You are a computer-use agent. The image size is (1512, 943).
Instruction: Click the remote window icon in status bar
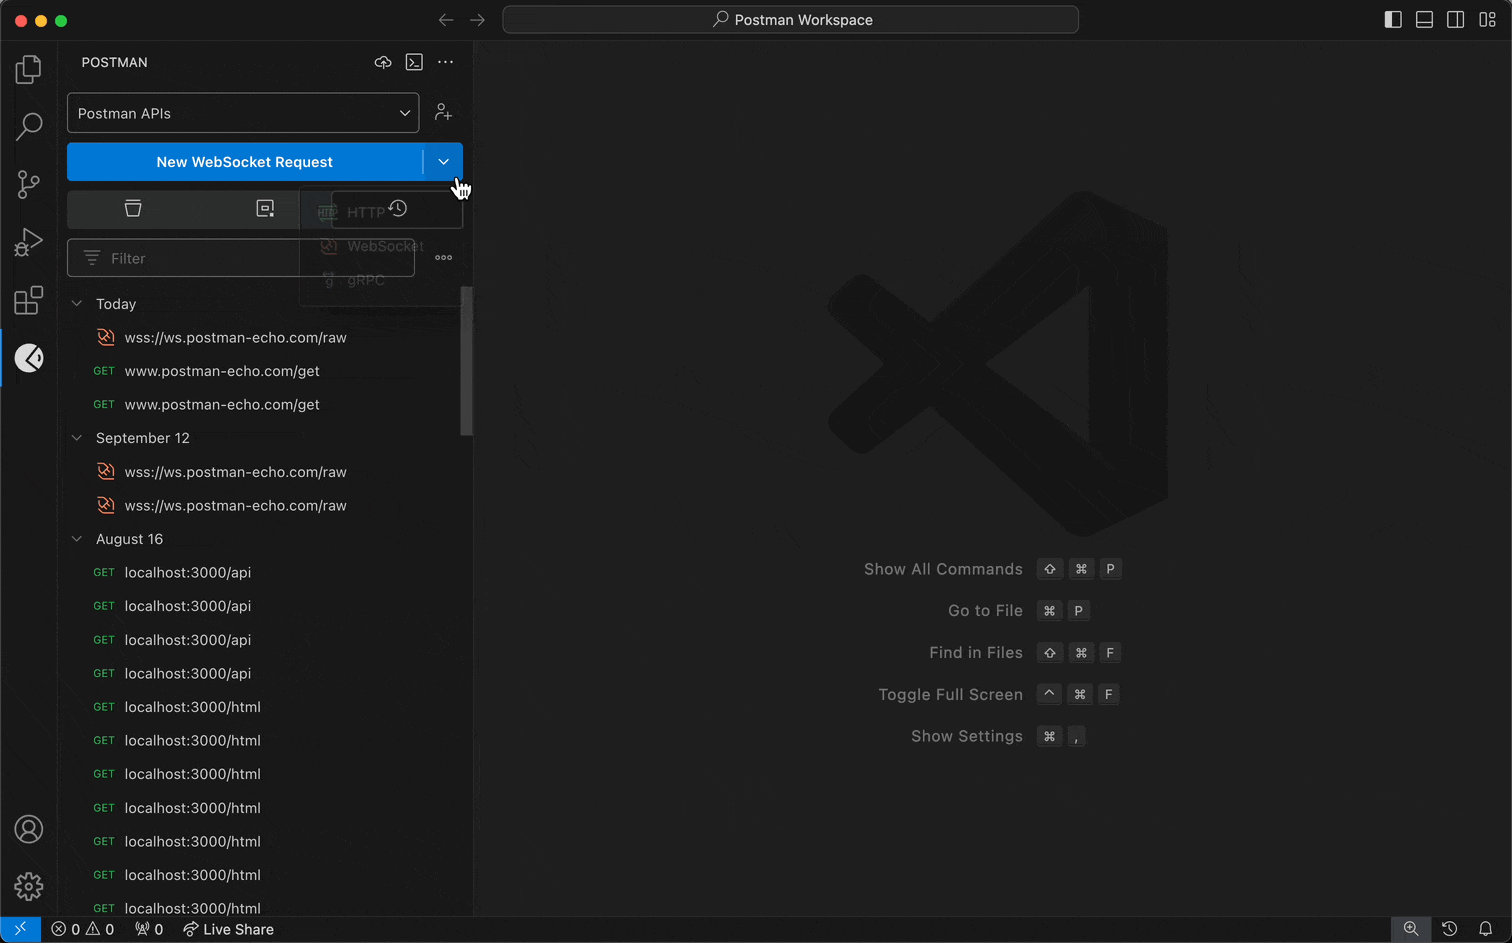point(20,929)
